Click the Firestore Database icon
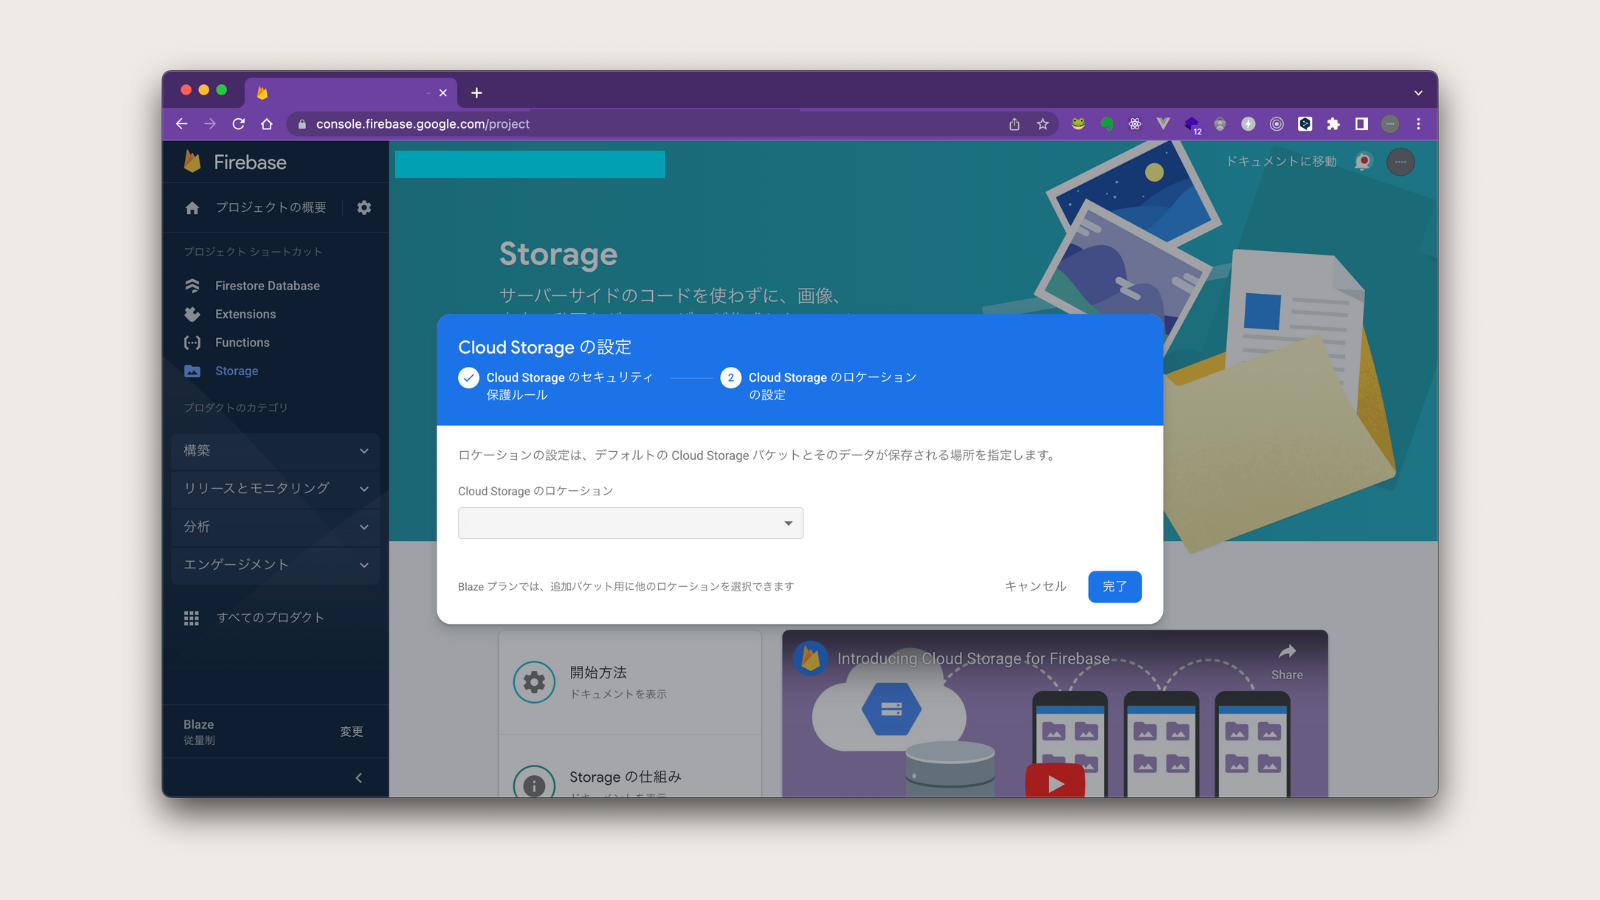 (192, 286)
